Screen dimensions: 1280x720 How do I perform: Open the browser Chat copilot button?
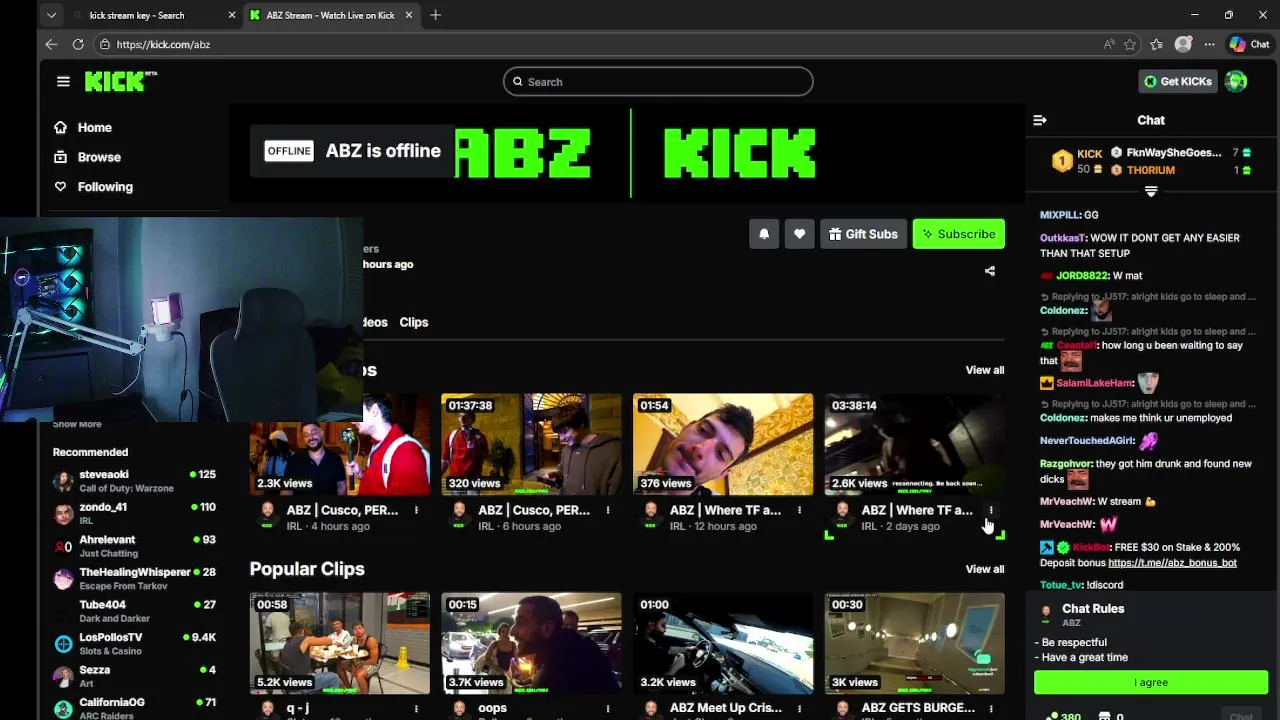pyautogui.click(x=1250, y=44)
